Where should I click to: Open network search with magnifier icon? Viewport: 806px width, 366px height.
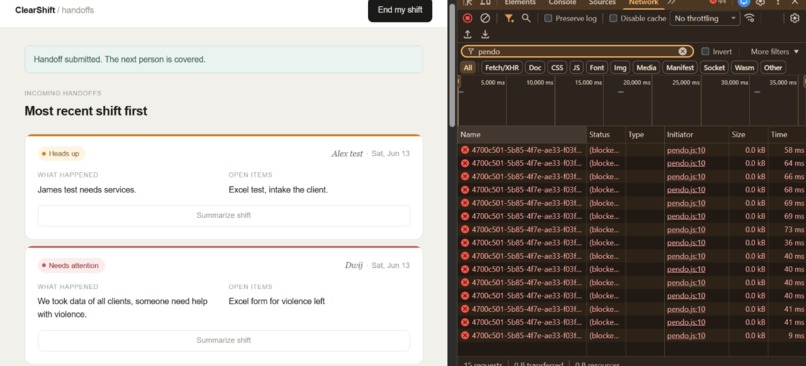pos(526,19)
